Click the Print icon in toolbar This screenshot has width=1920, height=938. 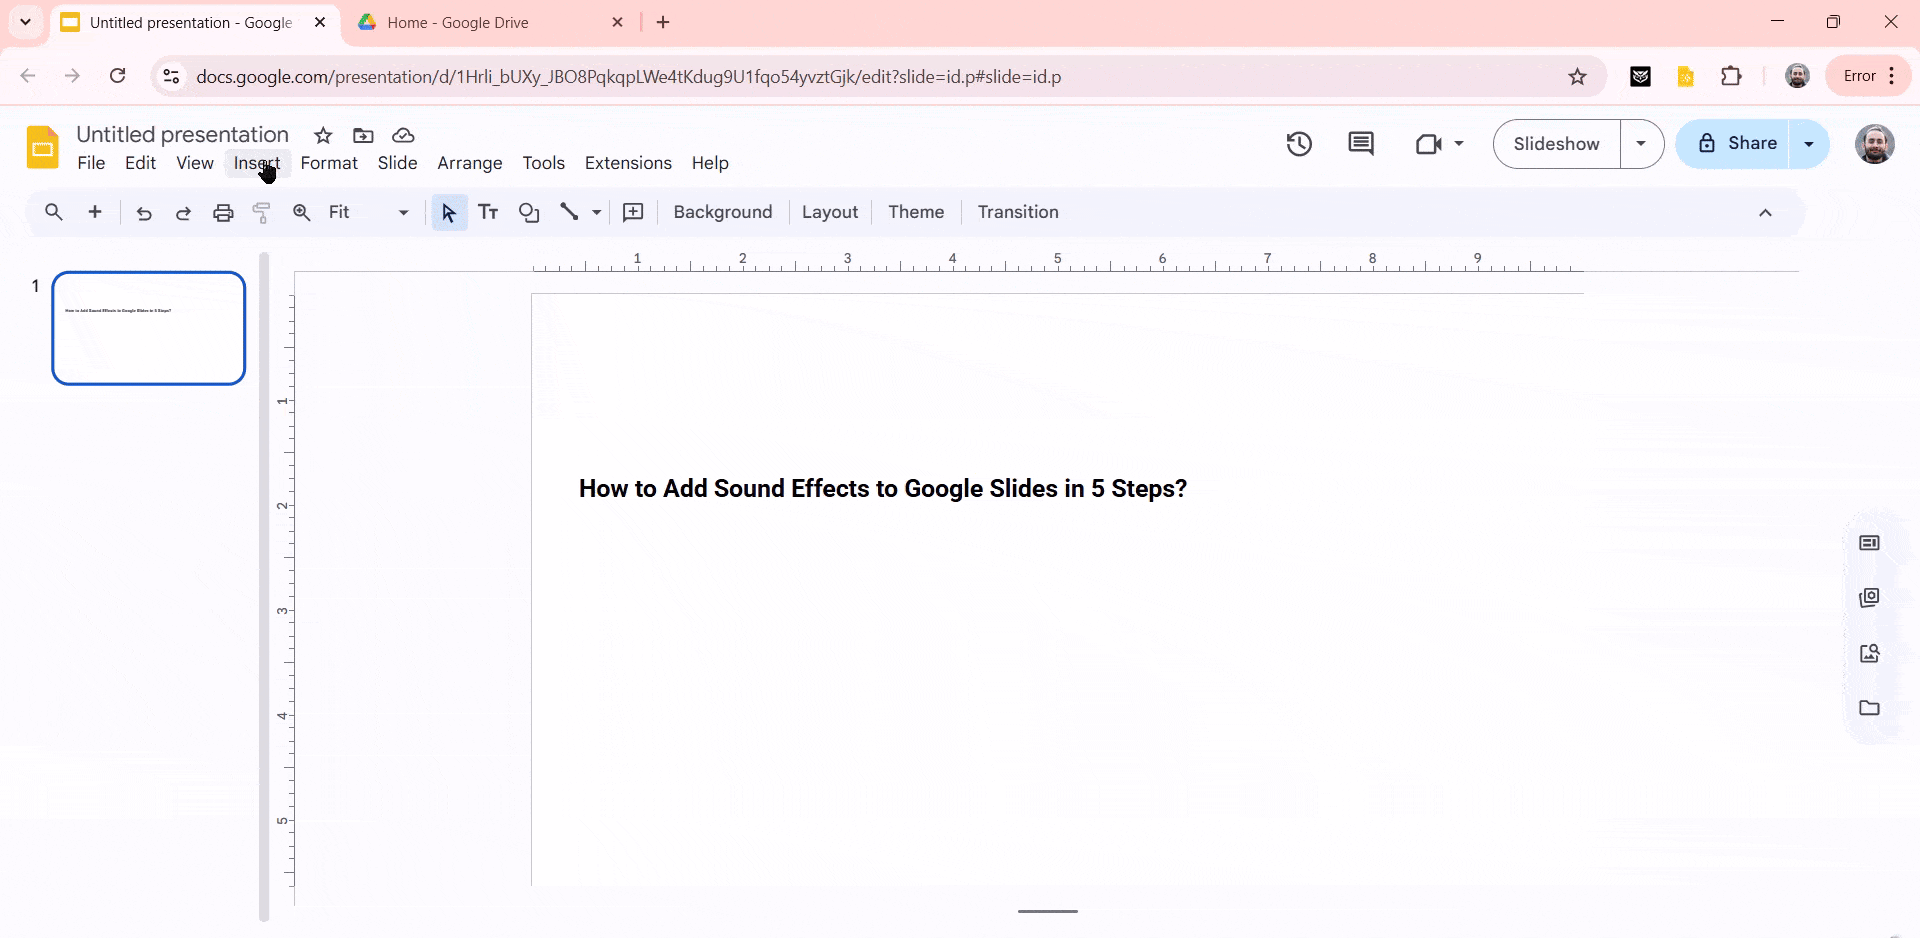(x=222, y=212)
